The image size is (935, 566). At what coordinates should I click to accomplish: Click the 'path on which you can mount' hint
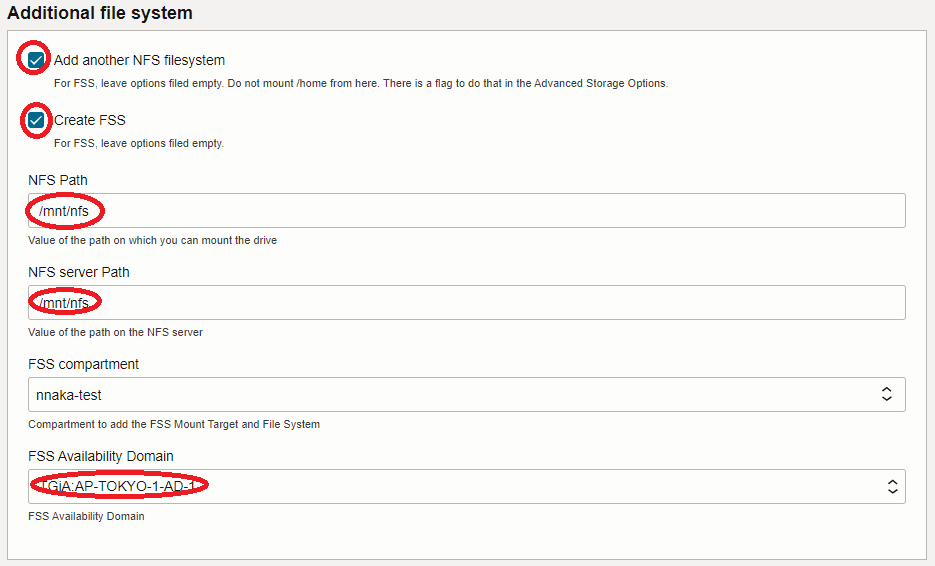point(152,240)
